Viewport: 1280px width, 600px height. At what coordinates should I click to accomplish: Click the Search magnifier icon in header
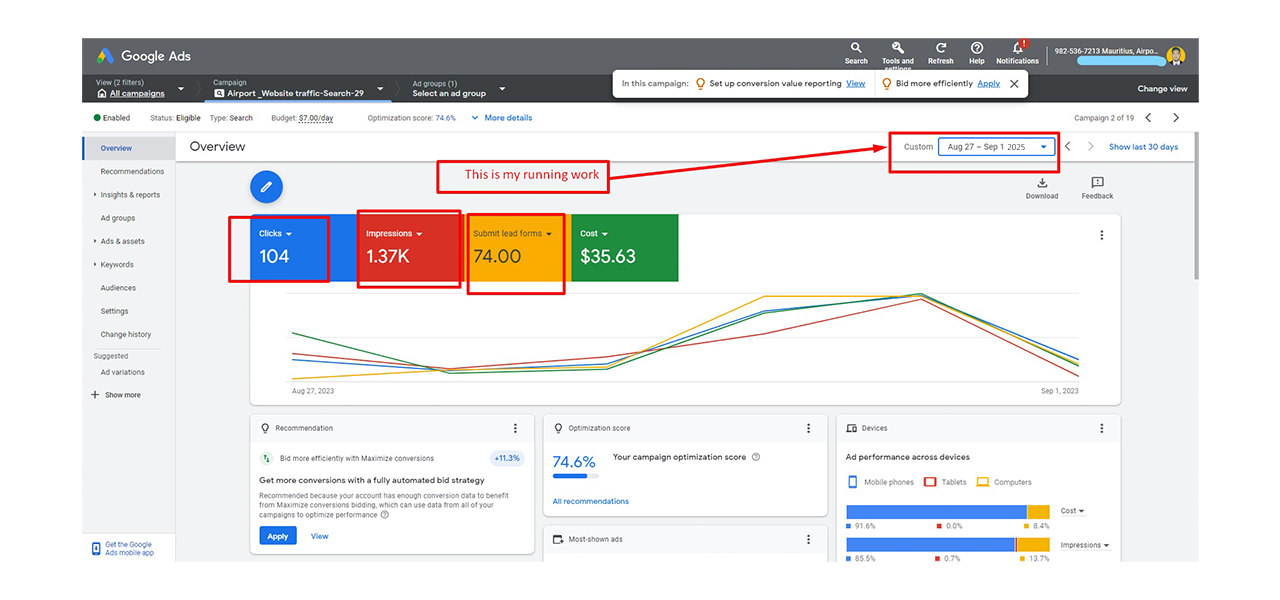856,48
